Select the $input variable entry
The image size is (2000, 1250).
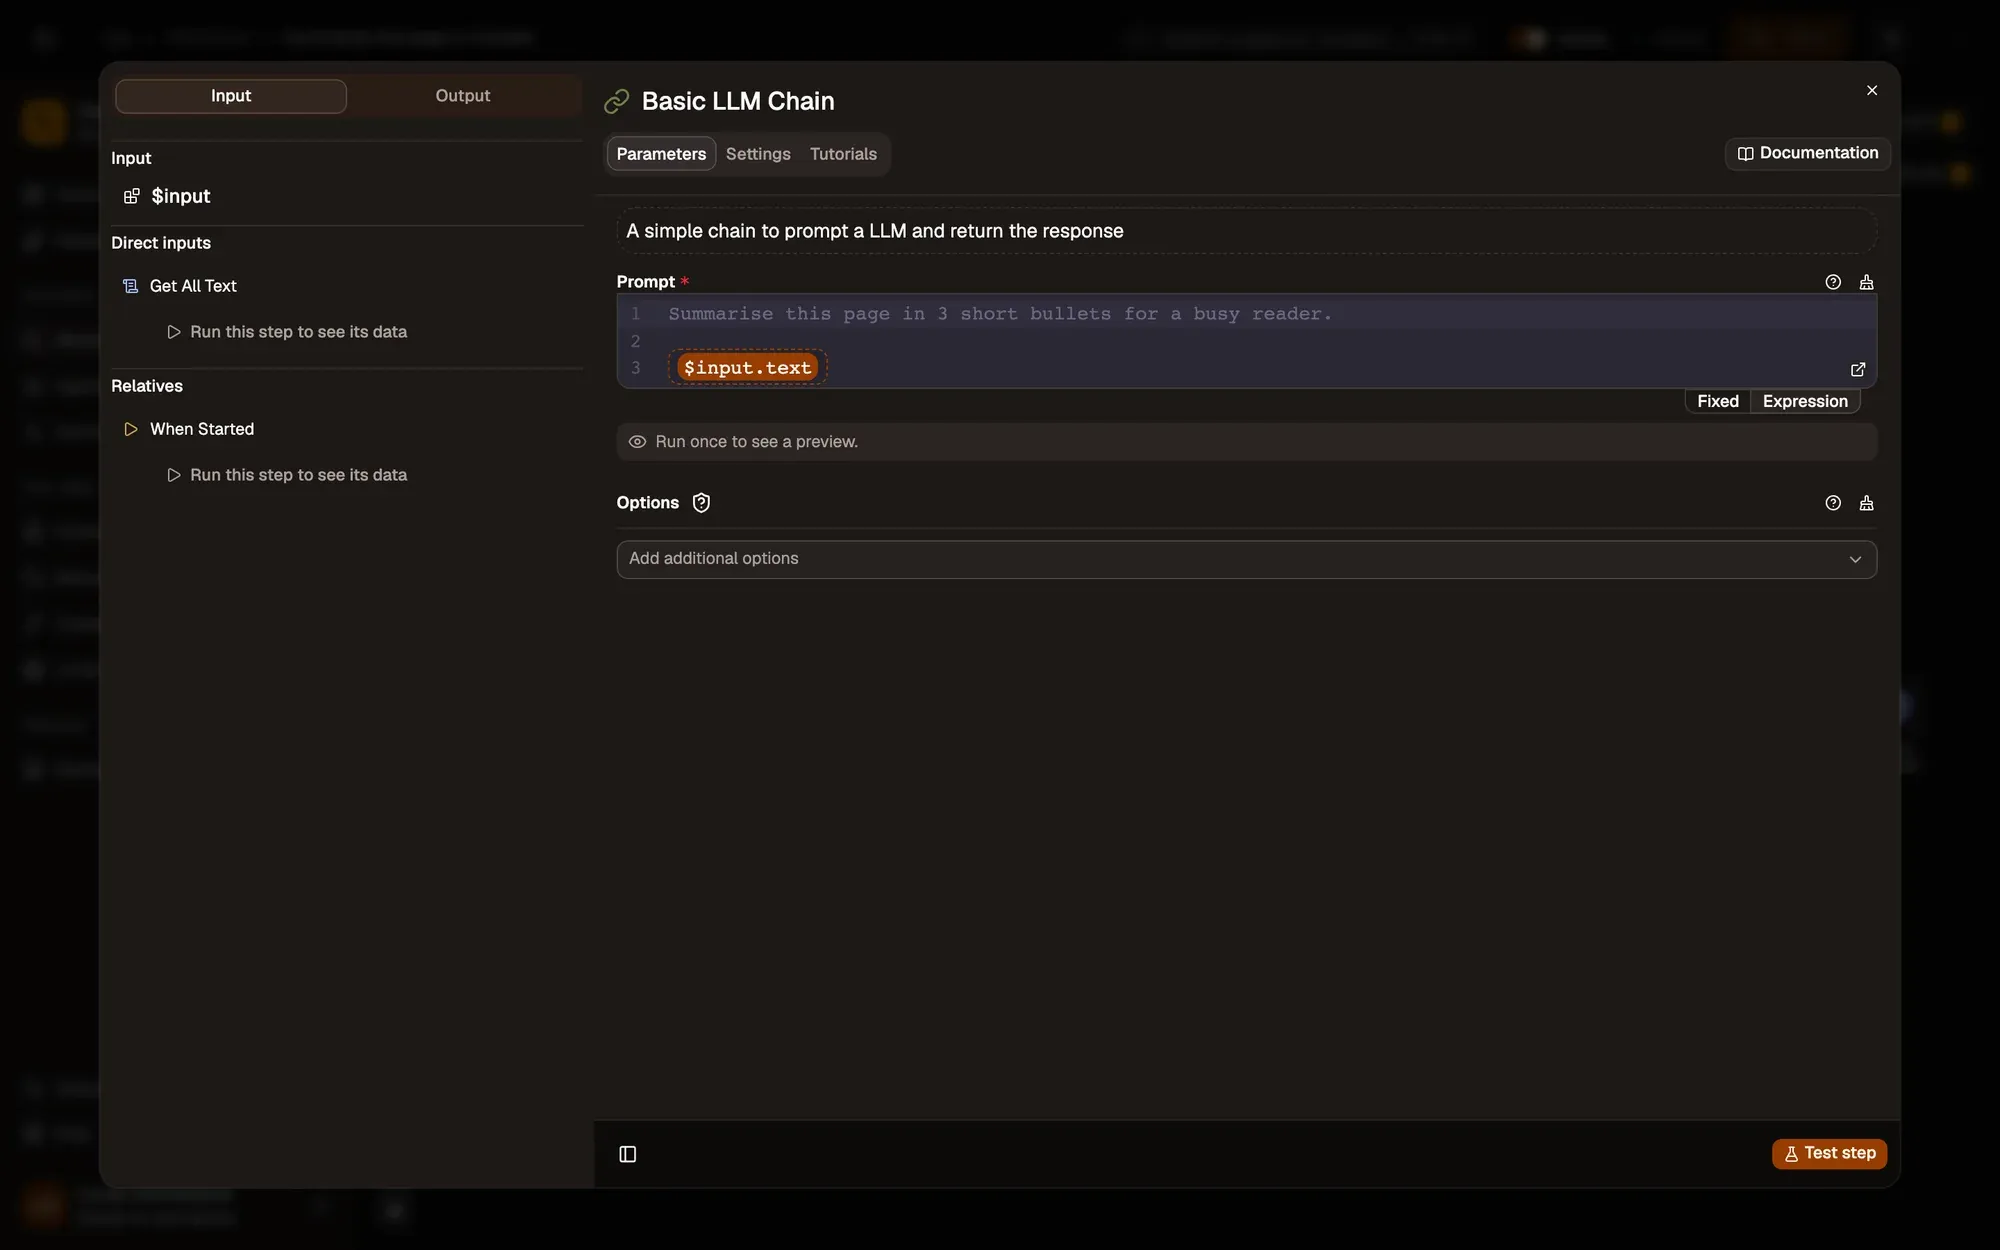point(180,196)
